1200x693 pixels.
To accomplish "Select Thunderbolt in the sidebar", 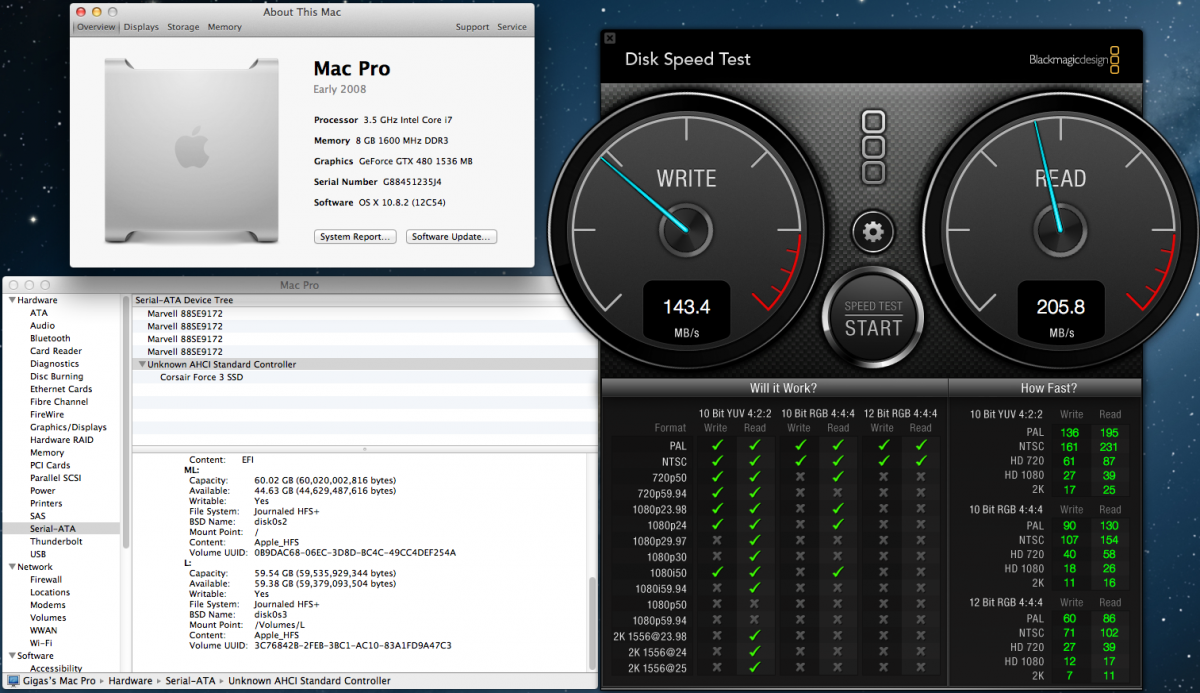I will point(56,541).
